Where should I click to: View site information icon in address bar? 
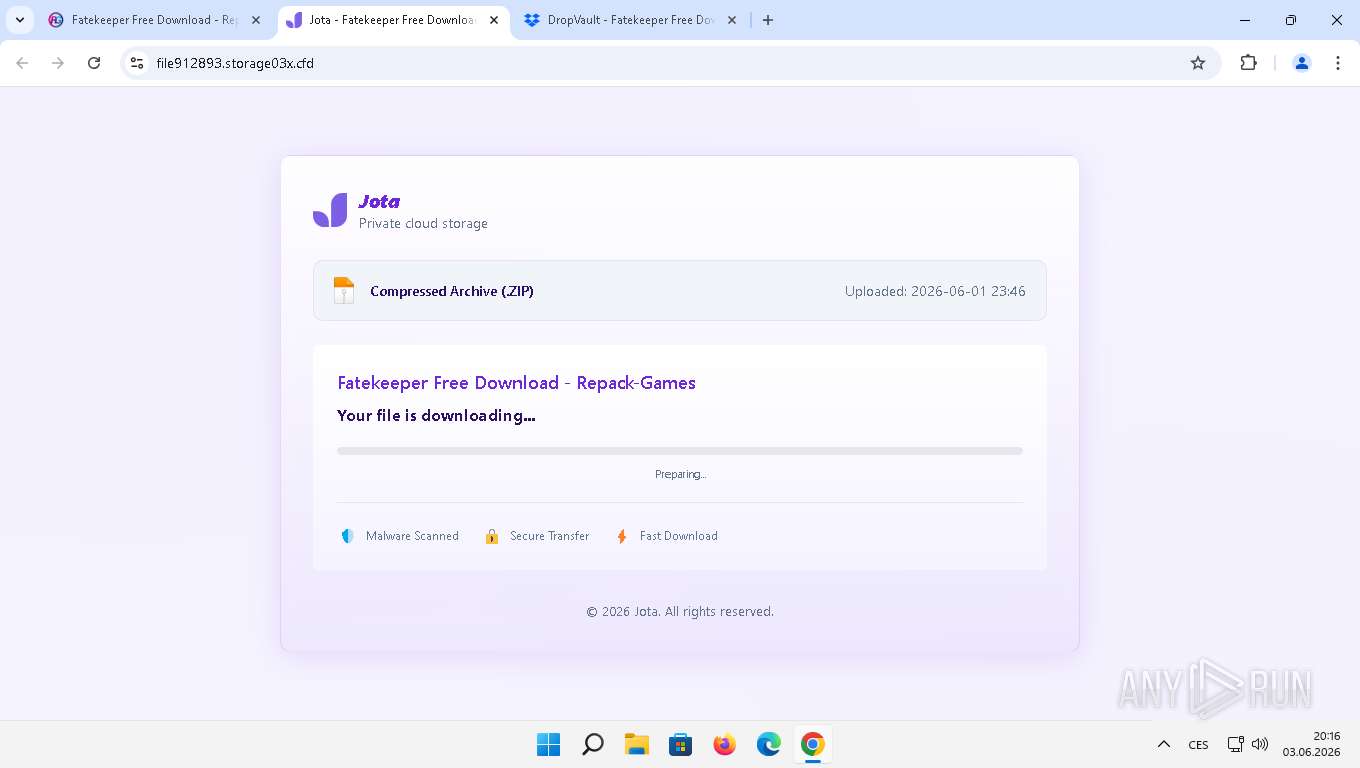(138, 63)
